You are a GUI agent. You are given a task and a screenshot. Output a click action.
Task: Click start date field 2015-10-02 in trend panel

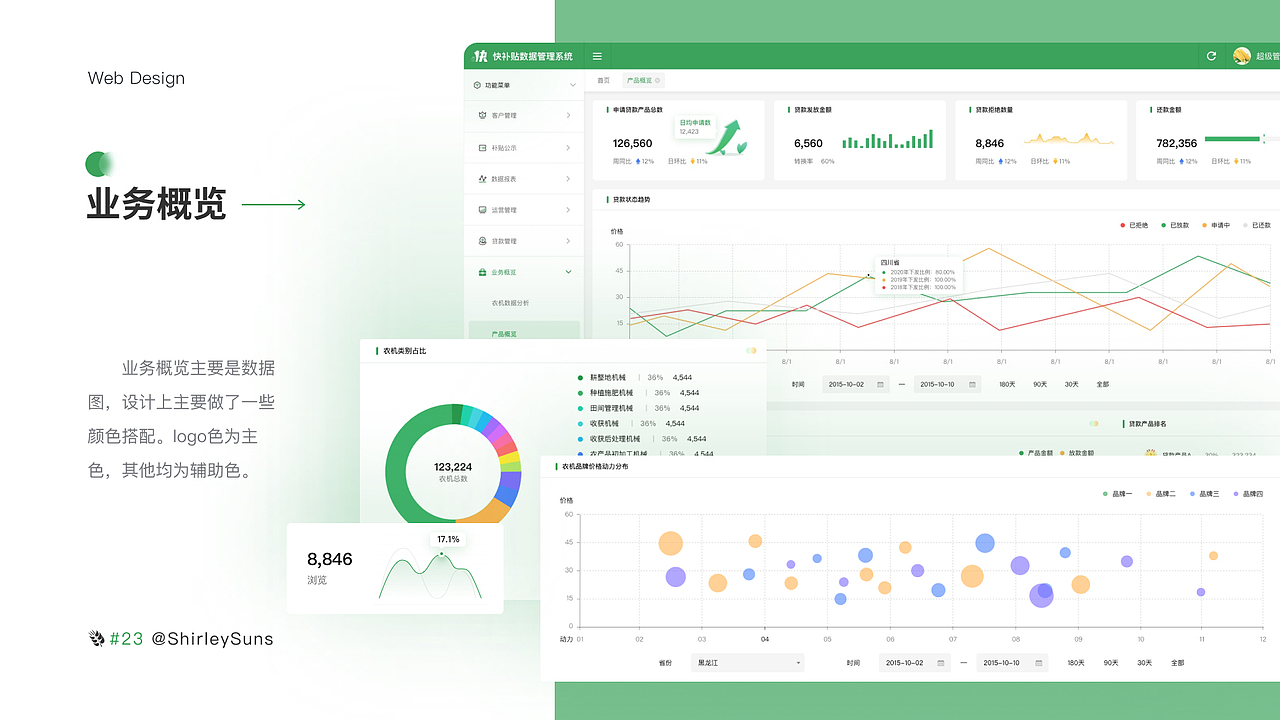coord(855,384)
